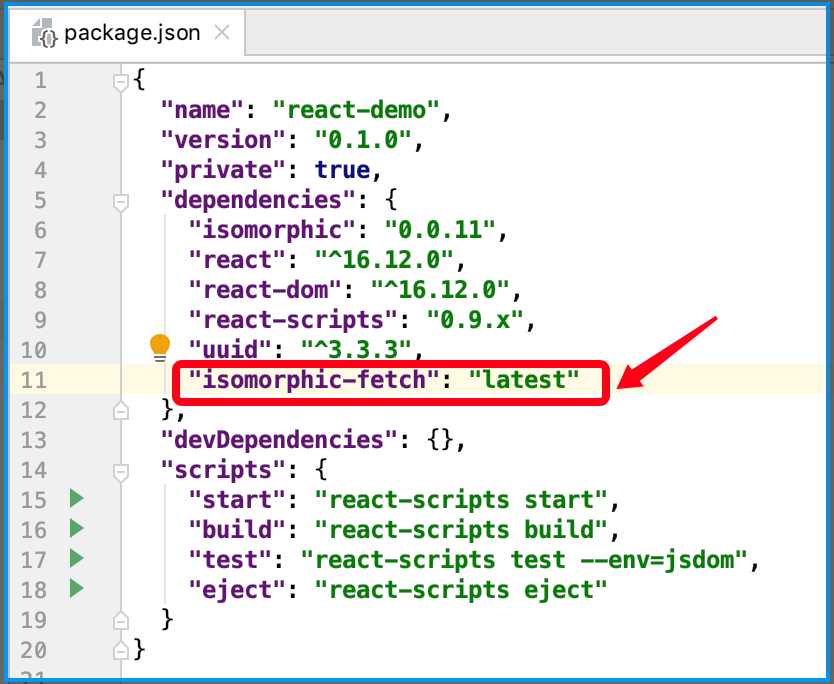834x684 pixels.
Task: Click line number 1 in the gutter
Action: coord(40,80)
